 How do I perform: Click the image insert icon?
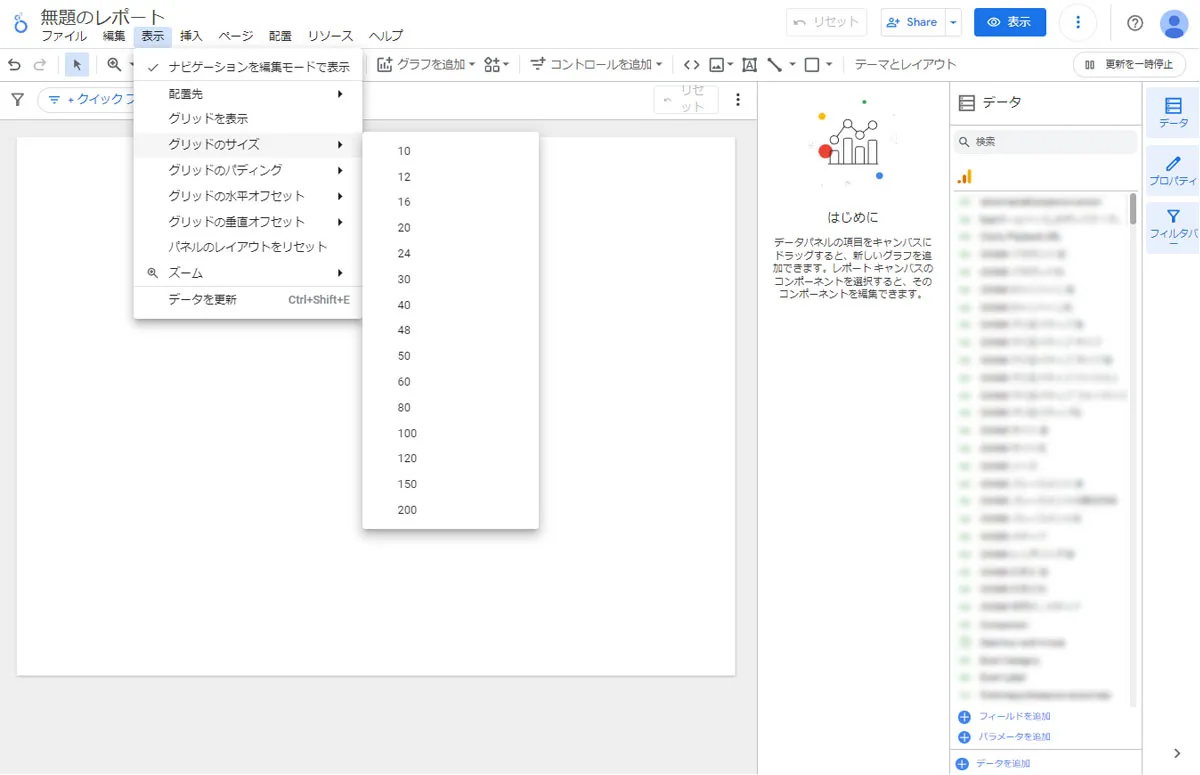pyautogui.click(x=717, y=64)
